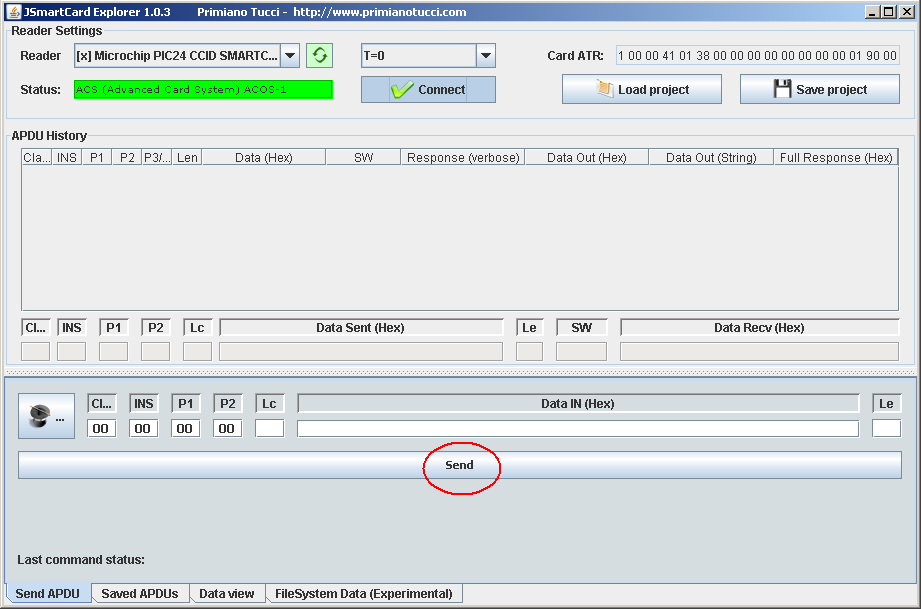Select the Send APDU tab
Image resolution: width=921 pixels, height=609 pixels.
47,594
